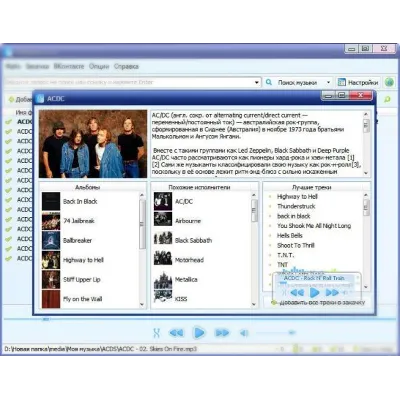Select Metallica in Похожие исполнители

[186, 279]
